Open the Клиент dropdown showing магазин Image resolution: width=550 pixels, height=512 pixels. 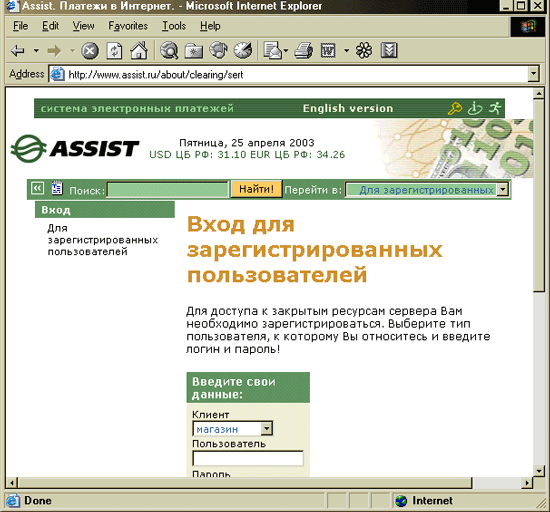point(266,429)
